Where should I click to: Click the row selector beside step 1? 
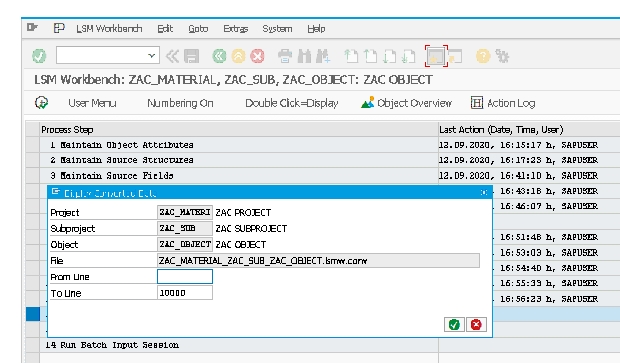pos(33,145)
